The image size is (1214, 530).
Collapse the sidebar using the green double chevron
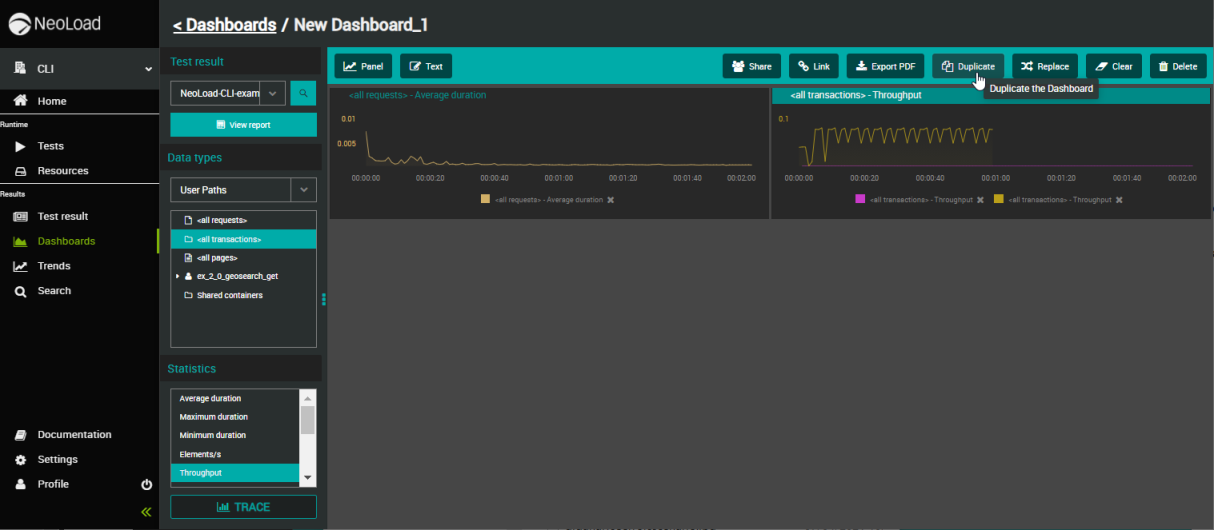[x=146, y=511]
